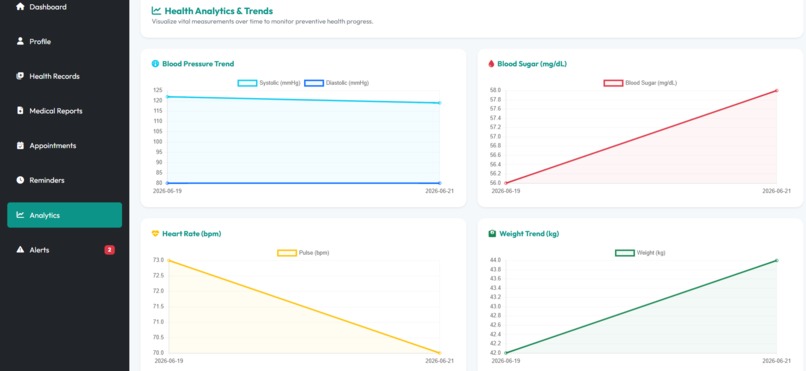Click the Heart Rate (bpm) card title

(191, 233)
